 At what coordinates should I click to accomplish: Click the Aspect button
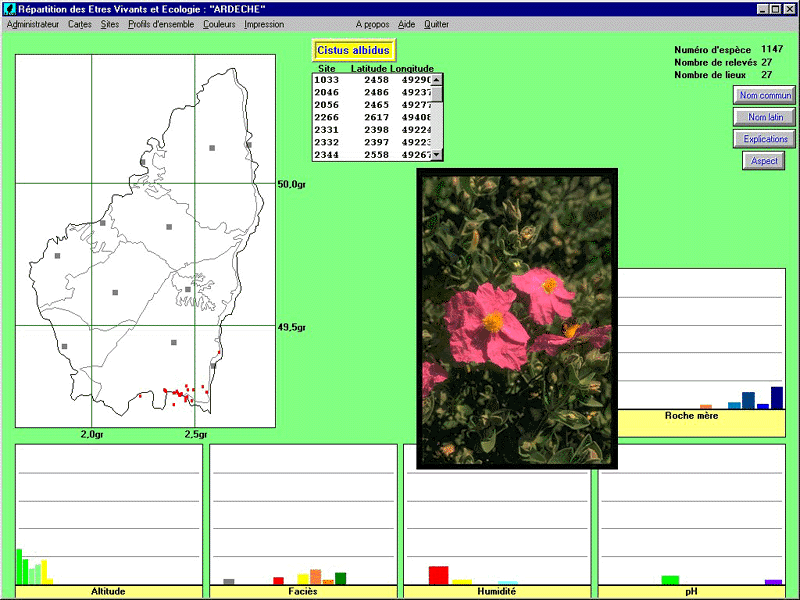pyautogui.click(x=764, y=161)
